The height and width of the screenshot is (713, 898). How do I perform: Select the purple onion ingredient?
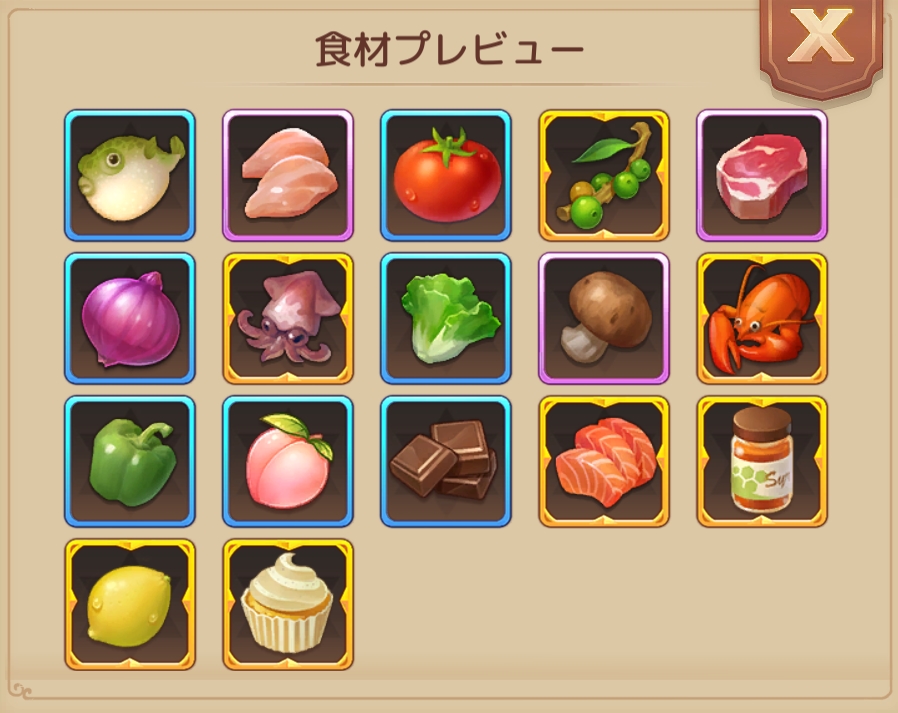pyautogui.click(x=130, y=318)
